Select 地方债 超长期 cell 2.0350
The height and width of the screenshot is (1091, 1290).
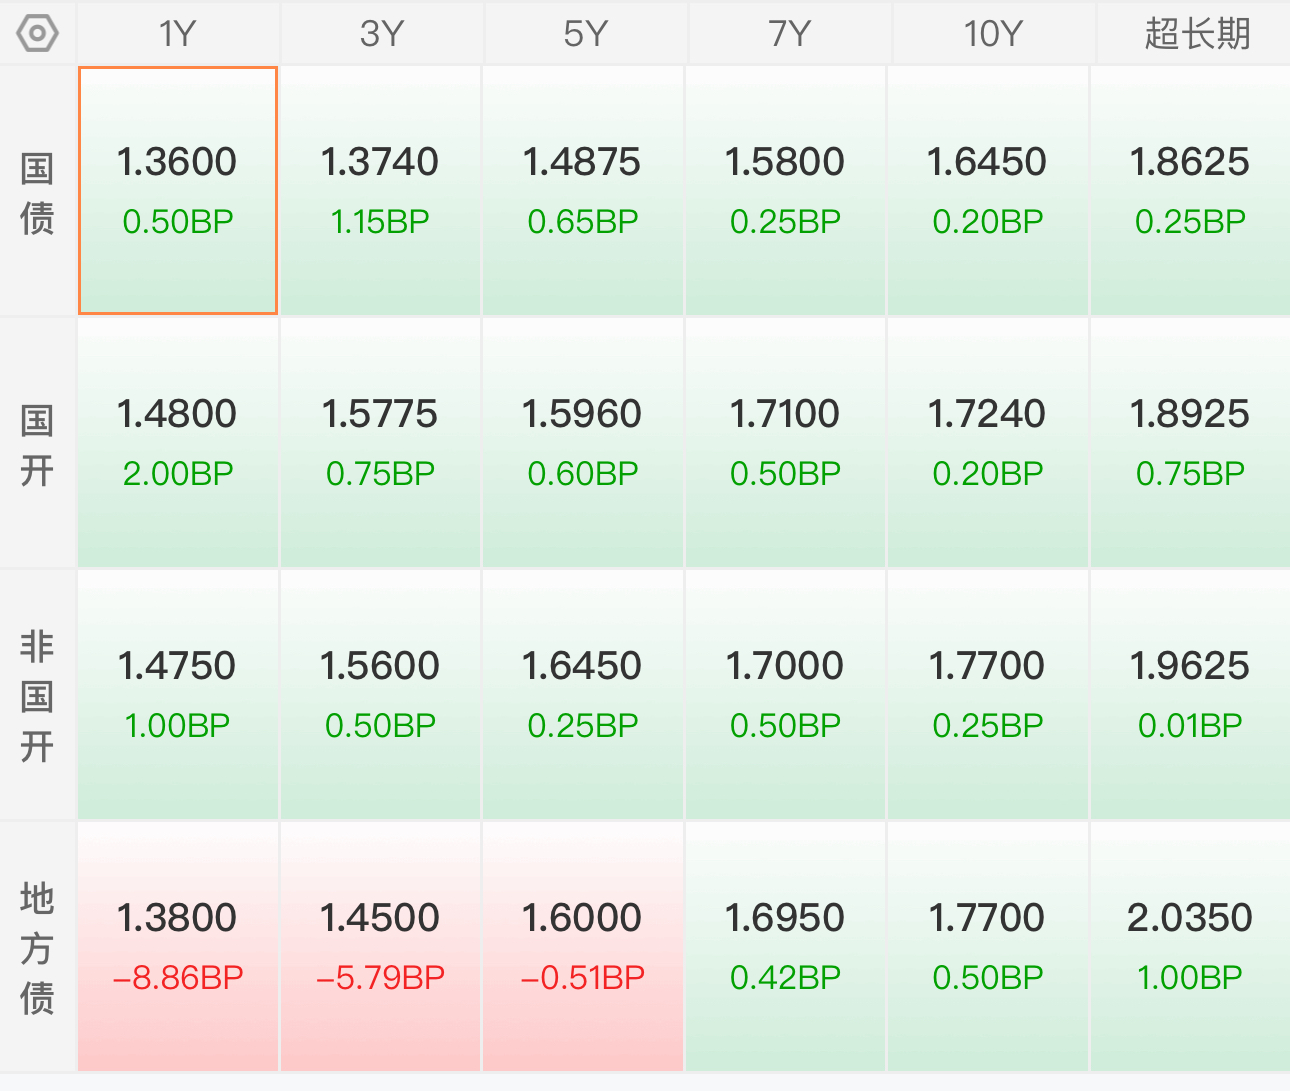click(x=1190, y=947)
